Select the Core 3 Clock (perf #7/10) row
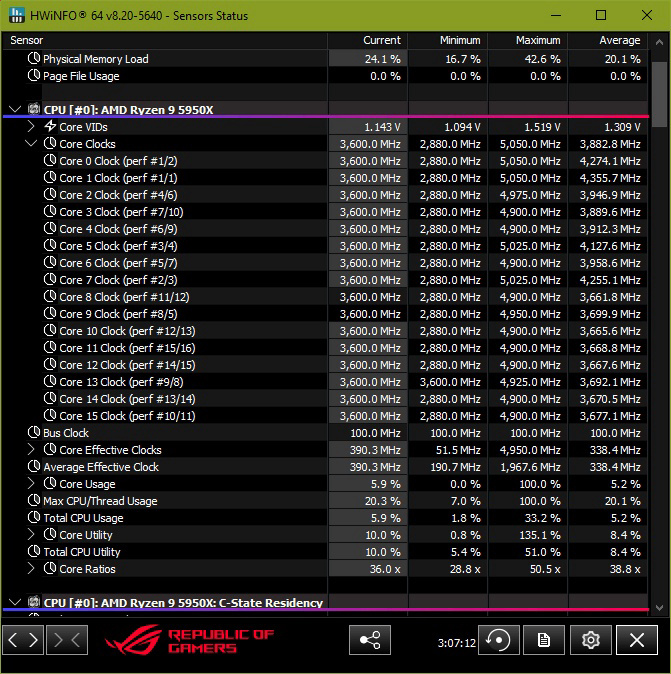This screenshot has width=671, height=674. pyautogui.click(x=325, y=212)
